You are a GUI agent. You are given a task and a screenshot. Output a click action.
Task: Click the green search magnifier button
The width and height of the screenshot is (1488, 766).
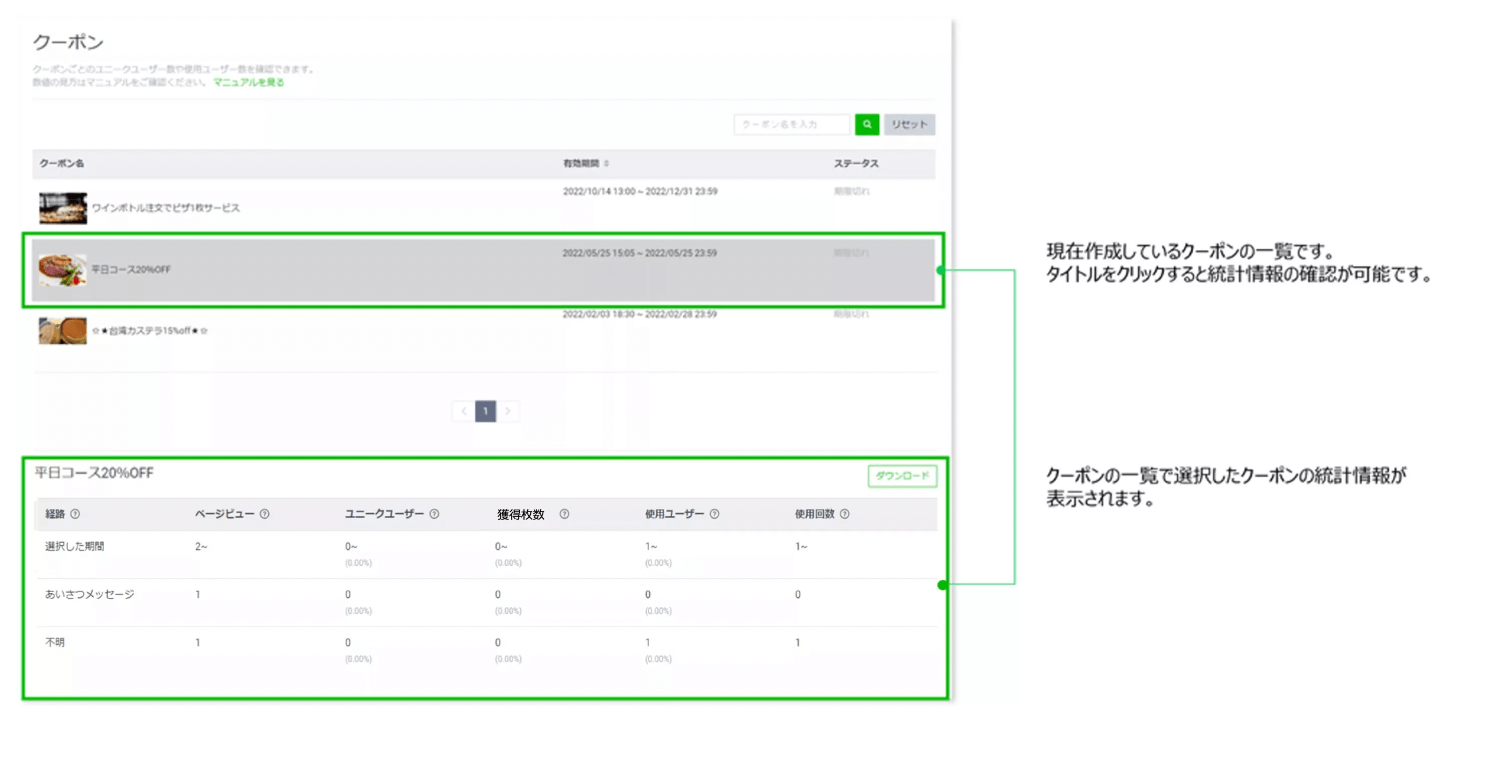point(867,125)
